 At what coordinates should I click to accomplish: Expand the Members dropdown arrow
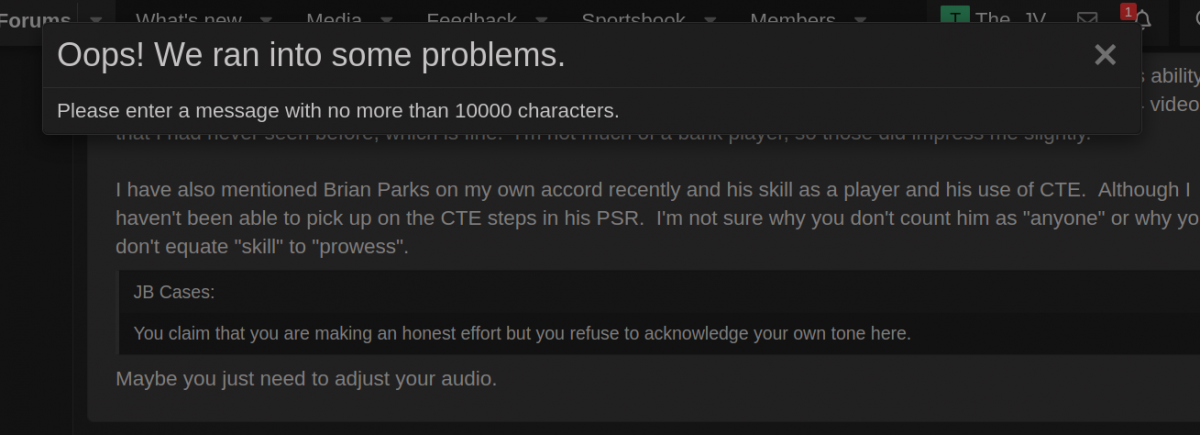[860, 19]
